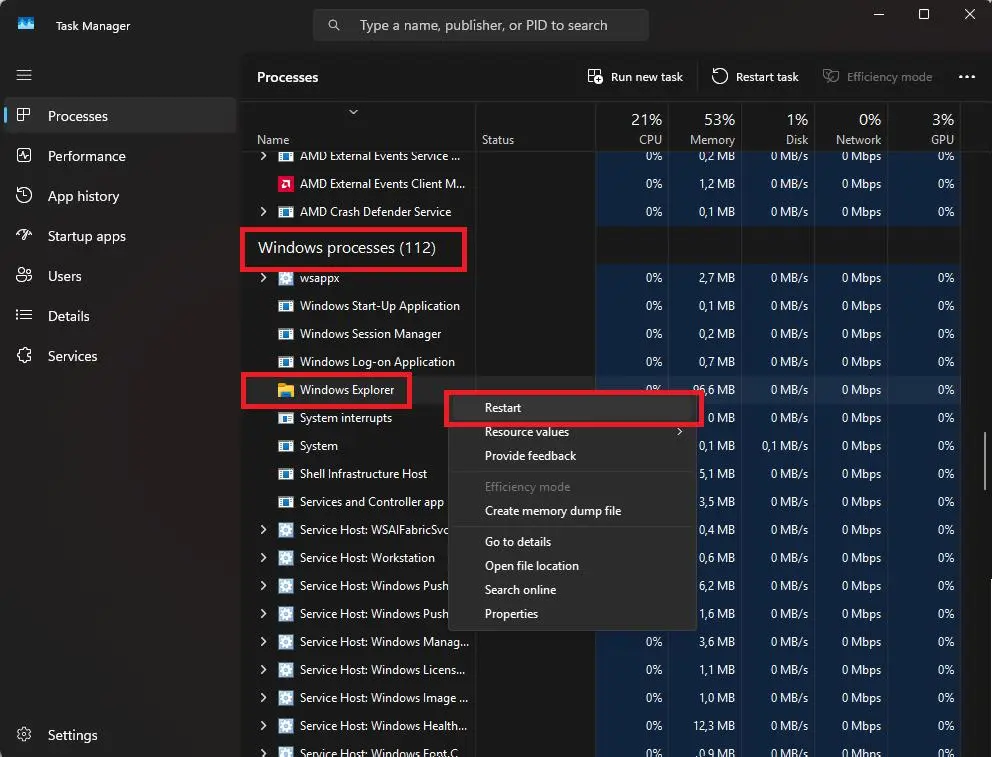992x757 pixels.
Task: Open the Resource values submenu
Action: [x=573, y=432]
